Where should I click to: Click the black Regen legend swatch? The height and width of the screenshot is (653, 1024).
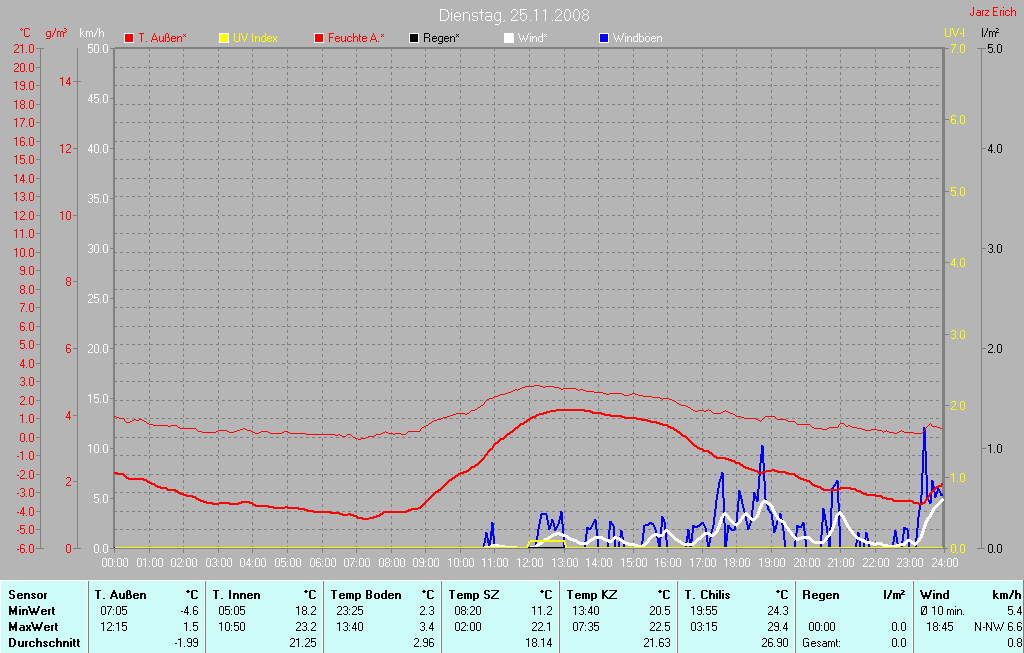click(414, 38)
